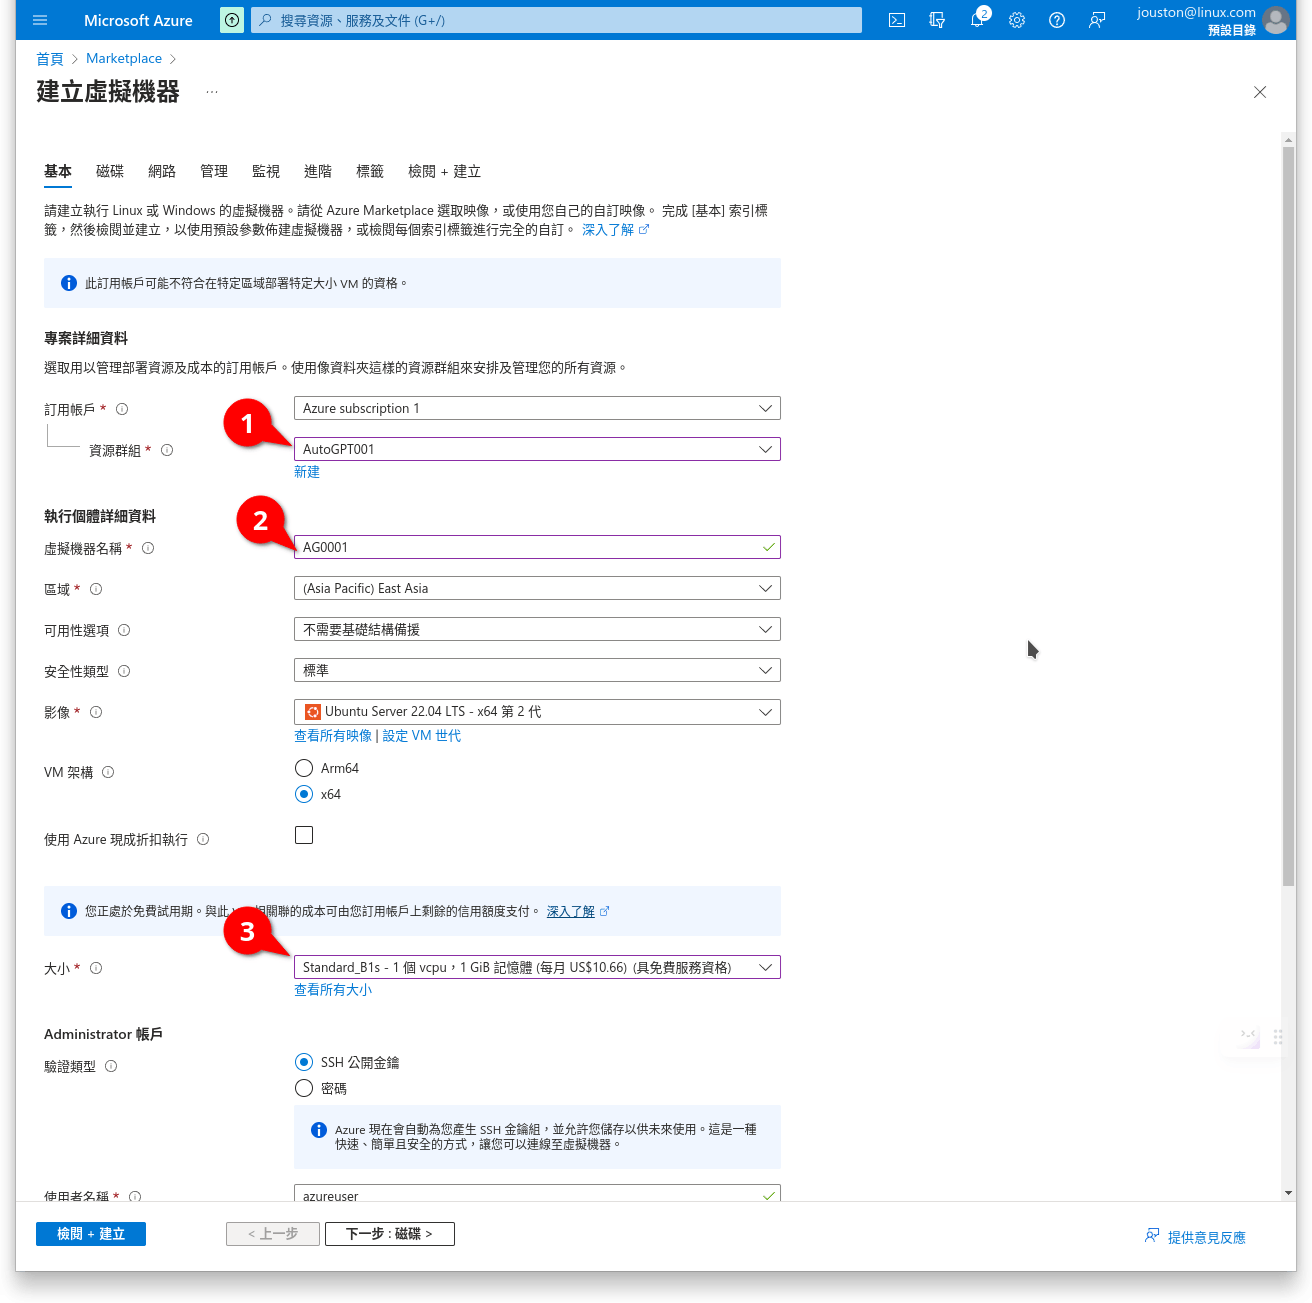Click the 上一步 button
The image size is (1312, 1303).
click(x=273, y=1234)
